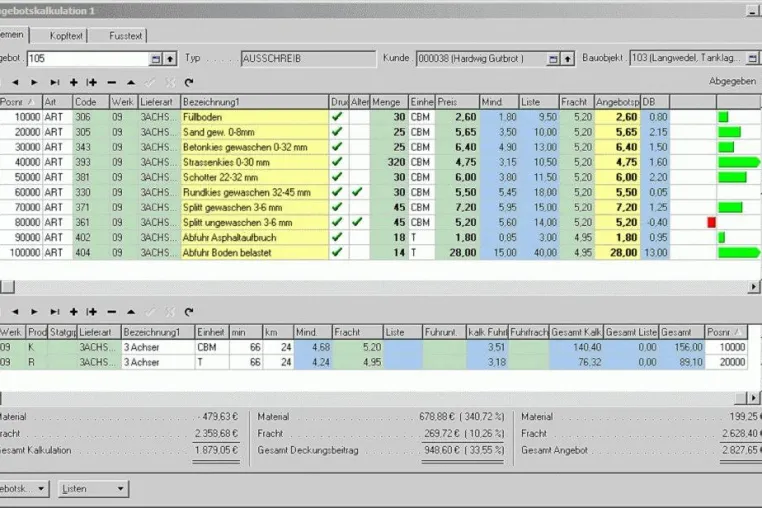Click green margin bar for Abfuhr Boden belastet

(x=739, y=252)
